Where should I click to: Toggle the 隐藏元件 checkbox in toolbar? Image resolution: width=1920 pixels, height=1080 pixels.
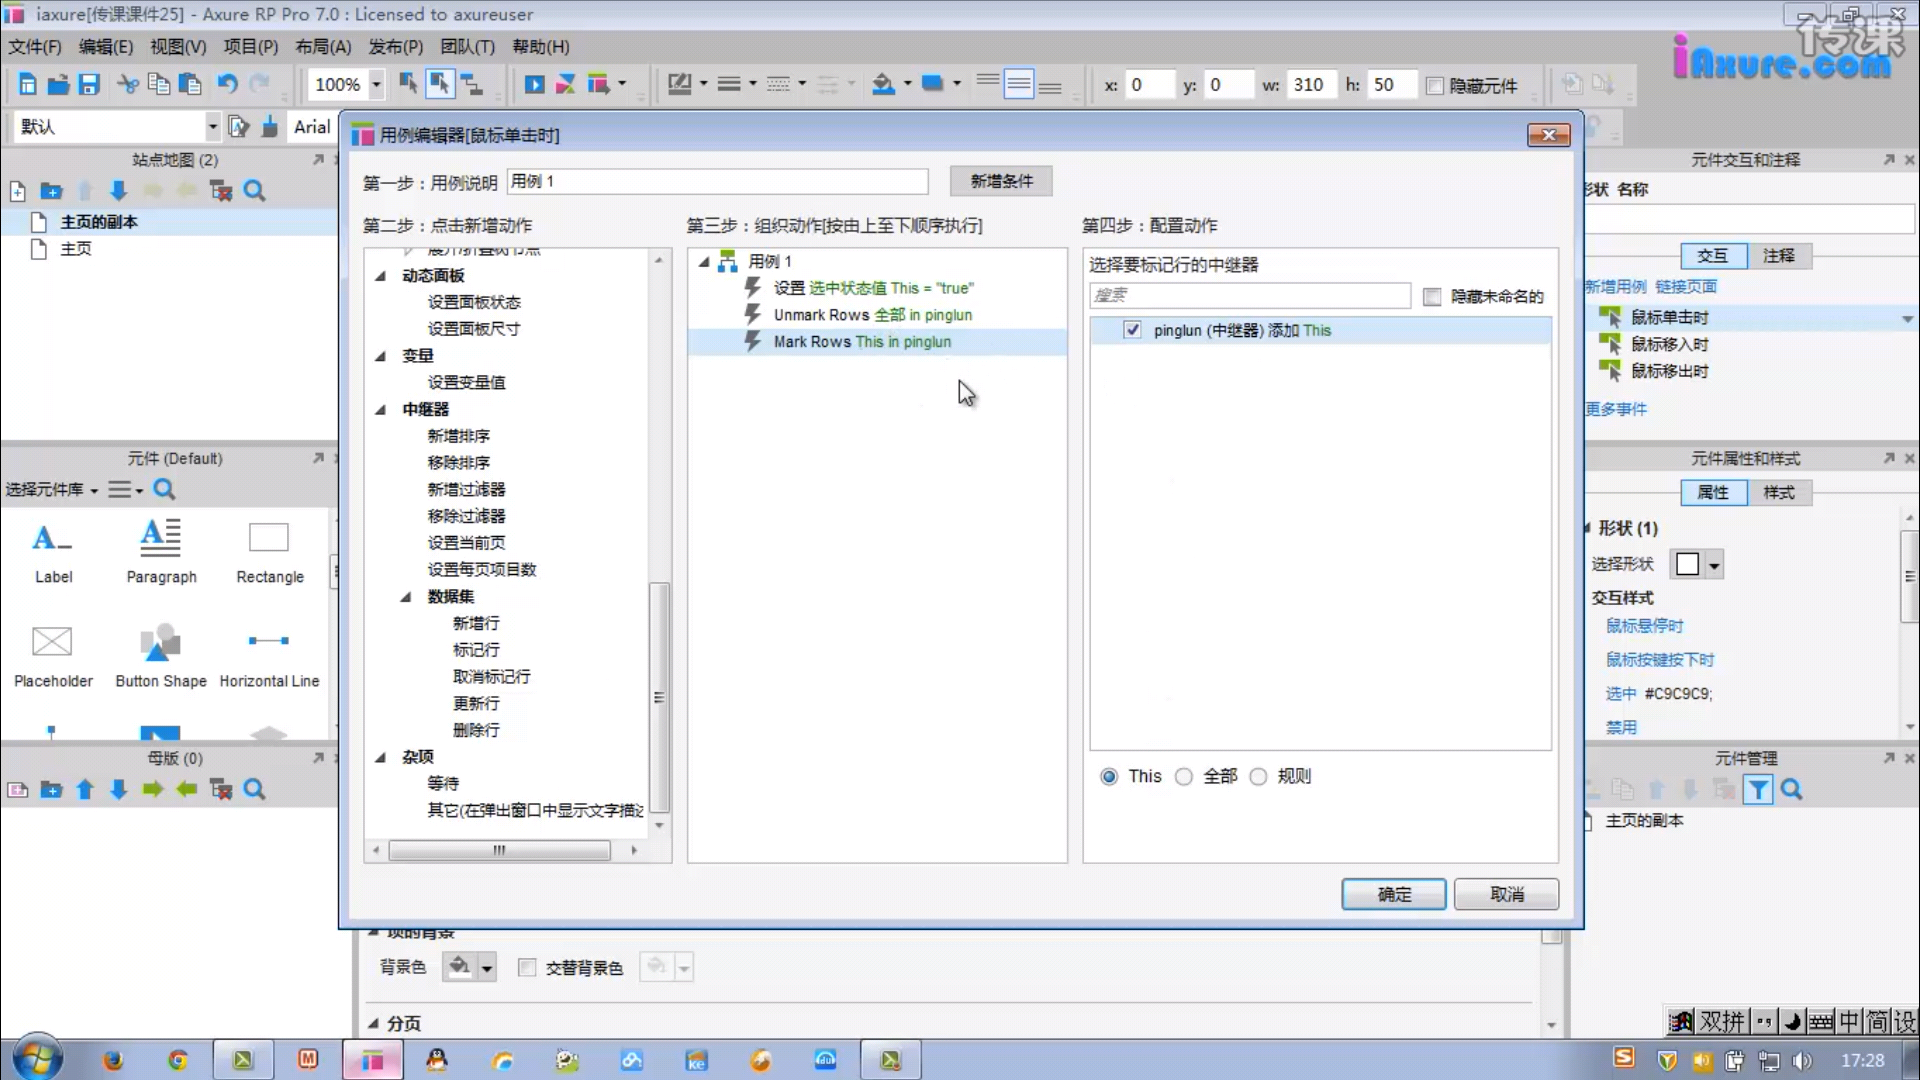click(x=1435, y=86)
